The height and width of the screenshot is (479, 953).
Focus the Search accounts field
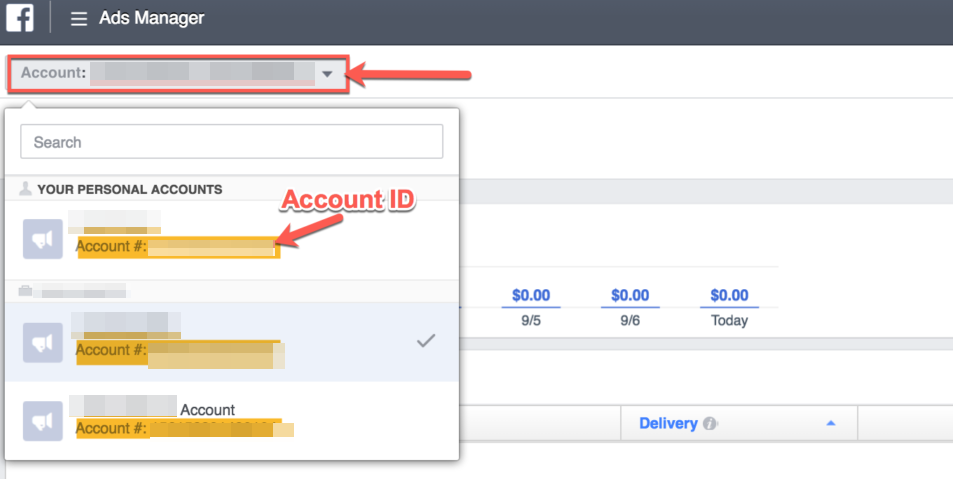pyautogui.click(x=232, y=142)
